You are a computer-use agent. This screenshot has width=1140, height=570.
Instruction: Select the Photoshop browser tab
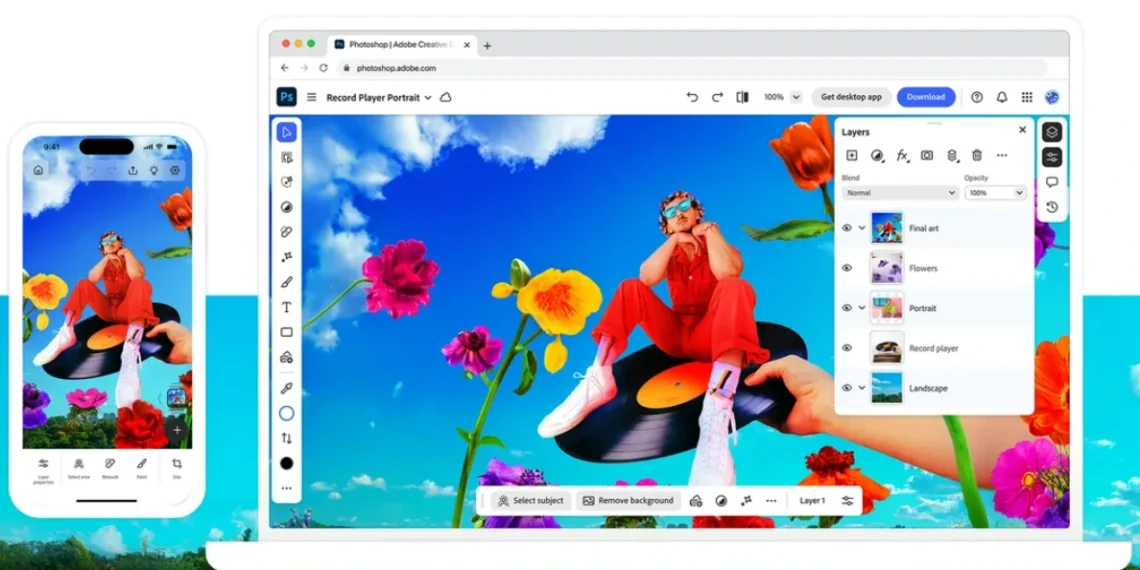point(402,44)
